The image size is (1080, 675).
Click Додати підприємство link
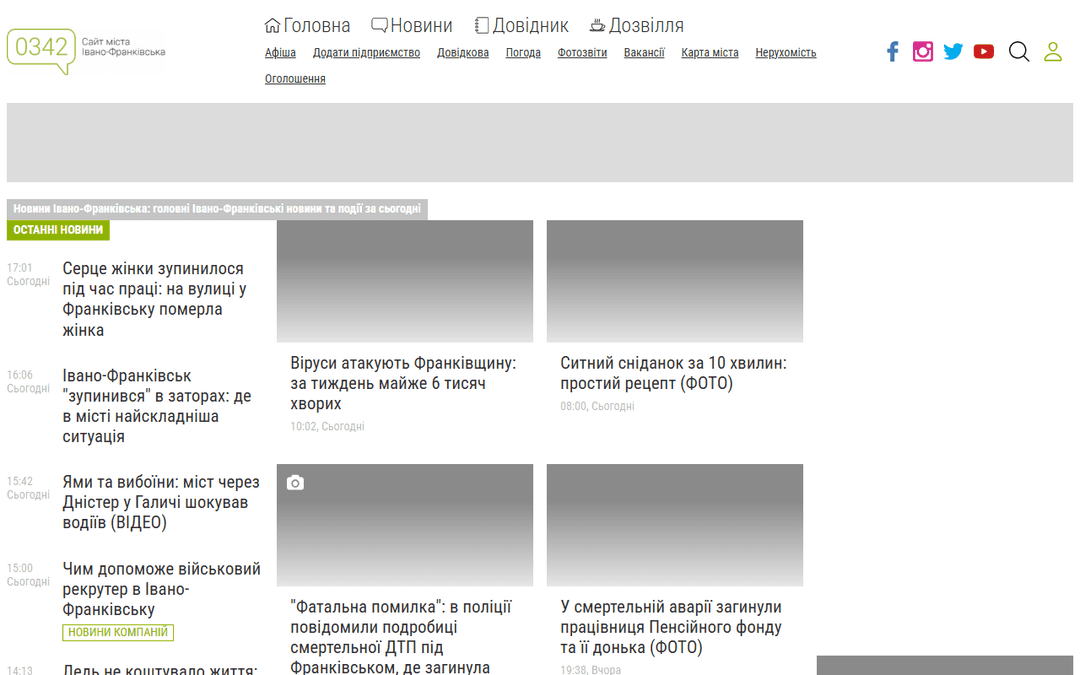[366, 52]
